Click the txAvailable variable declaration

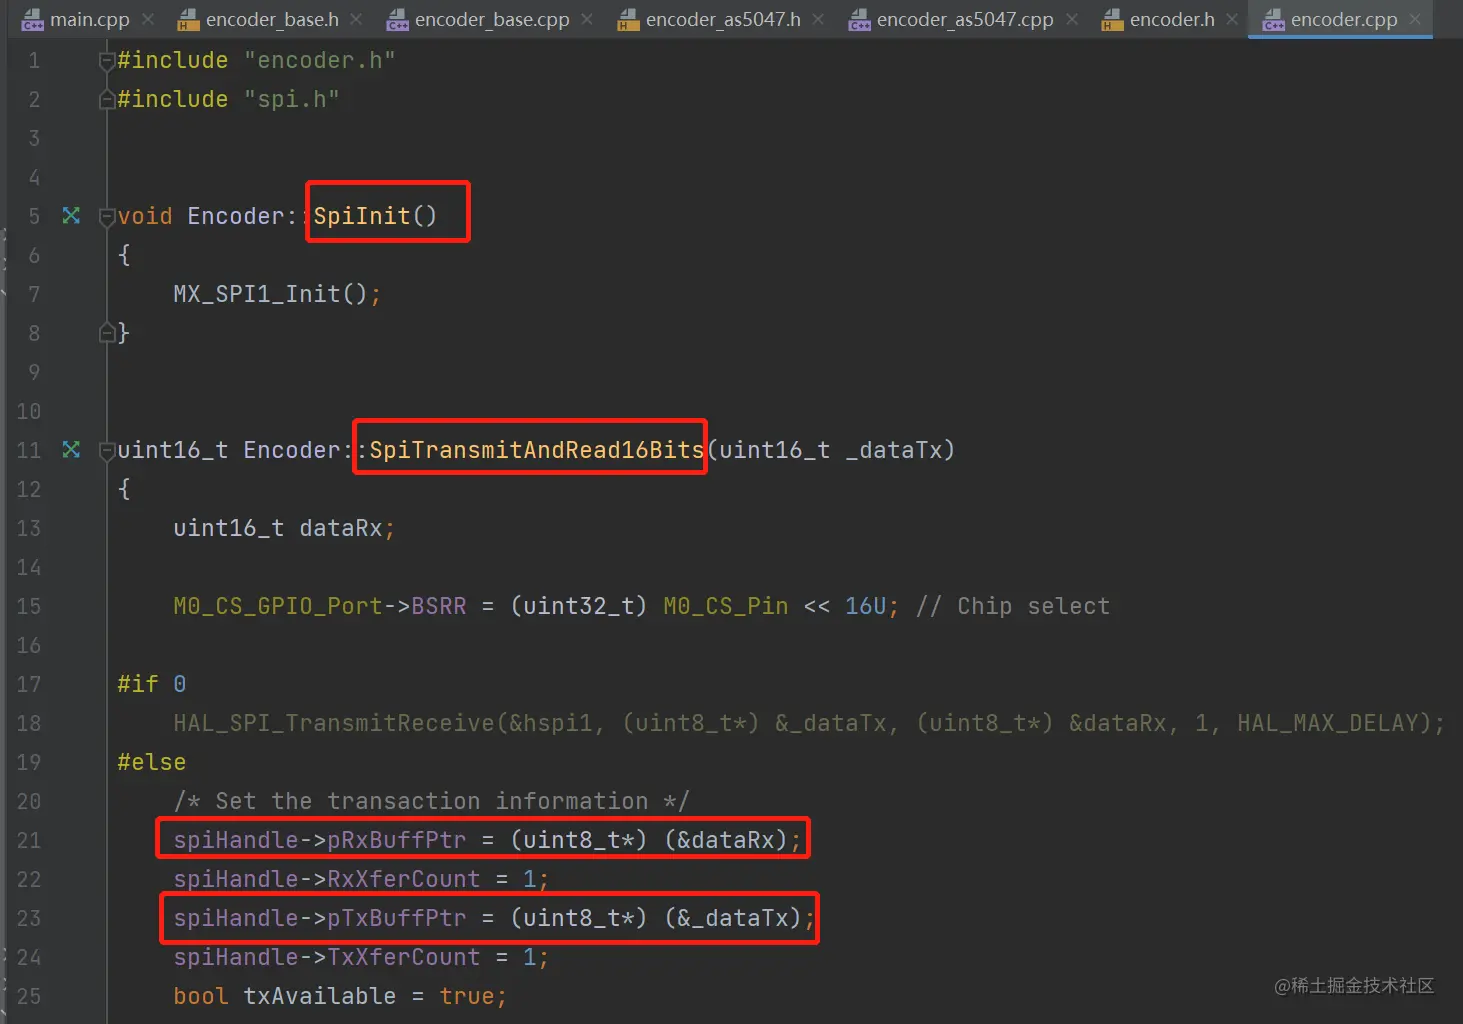click(320, 996)
